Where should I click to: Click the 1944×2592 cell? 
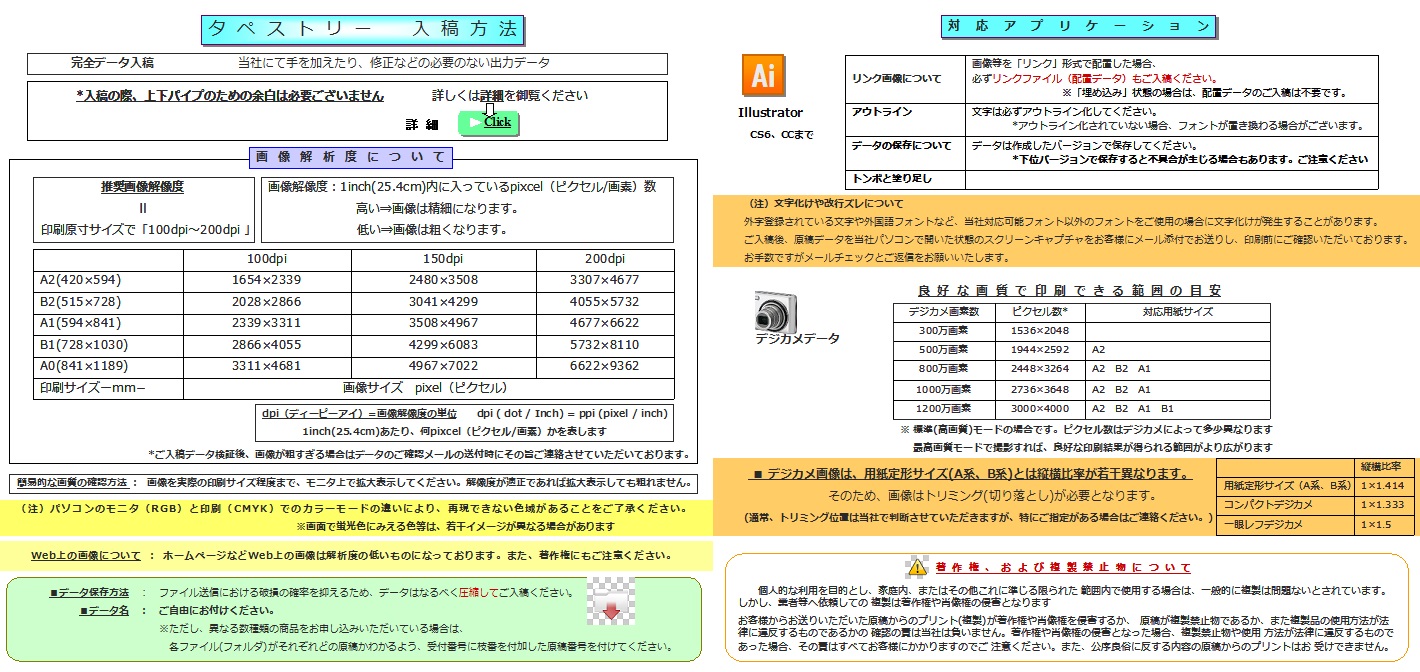1040,351
